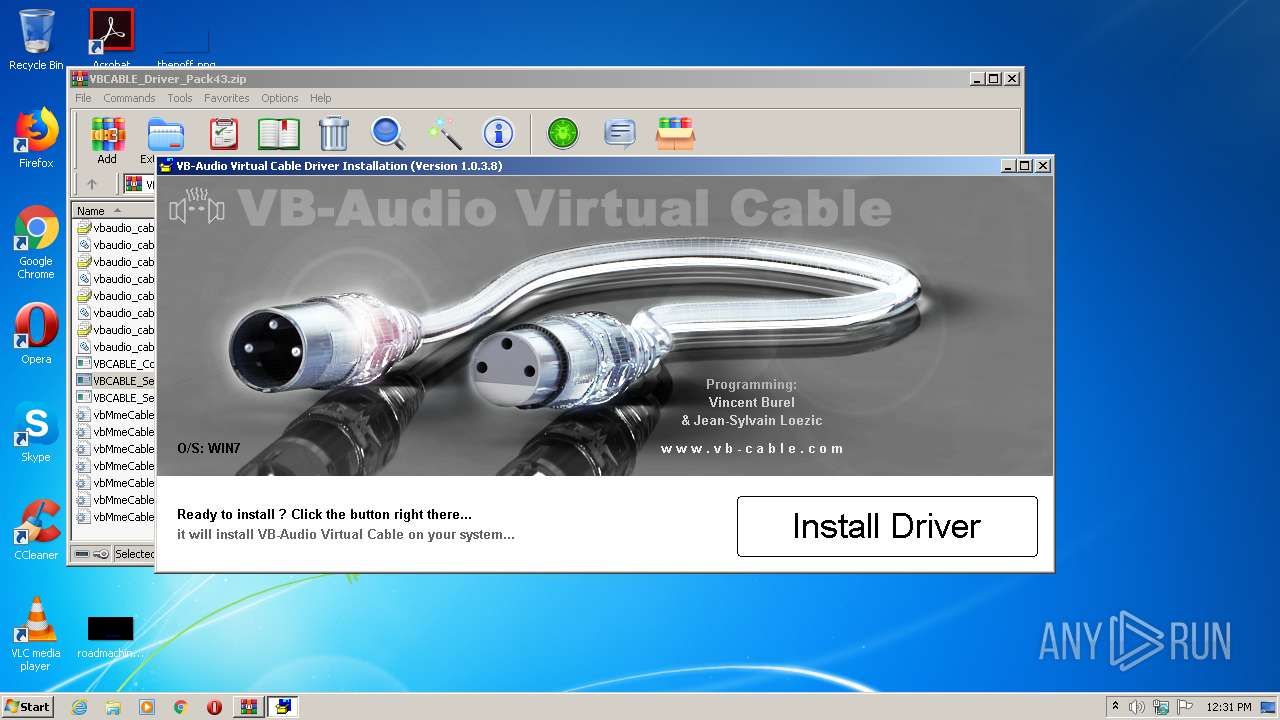Select the first vbMmeCable file entry
The width and height of the screenshot is (1280, 720).
tap(115, 415)
